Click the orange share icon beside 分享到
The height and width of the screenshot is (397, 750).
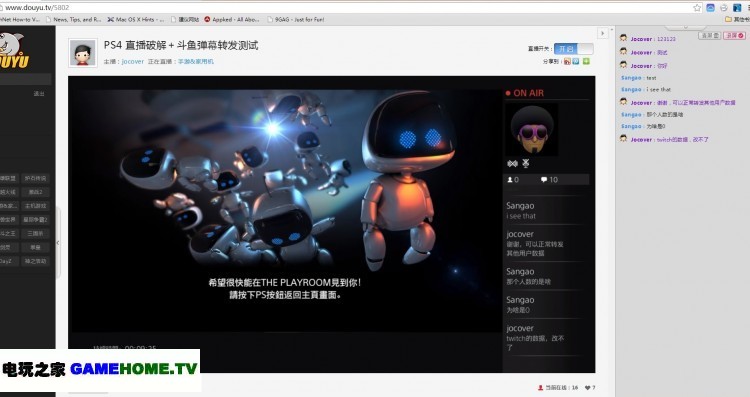click(x=567, y=61)
